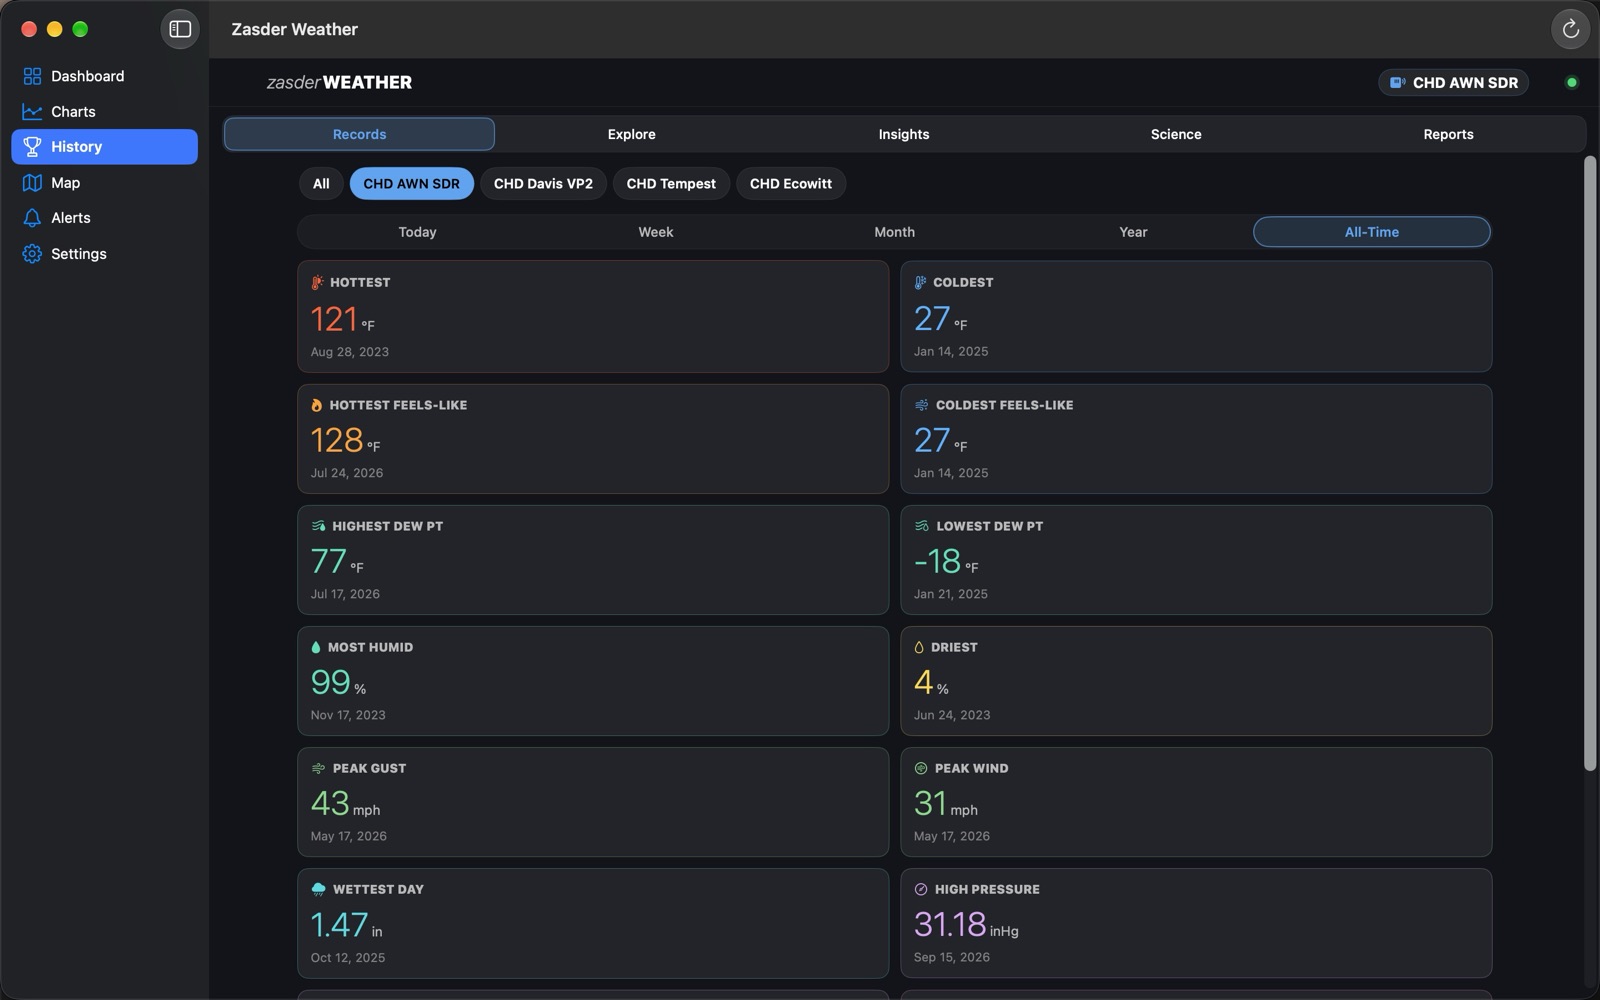Click the Peak Wind circular icon
The width and height of the screenshot is (1600, 1000).
tap(921, 768)
